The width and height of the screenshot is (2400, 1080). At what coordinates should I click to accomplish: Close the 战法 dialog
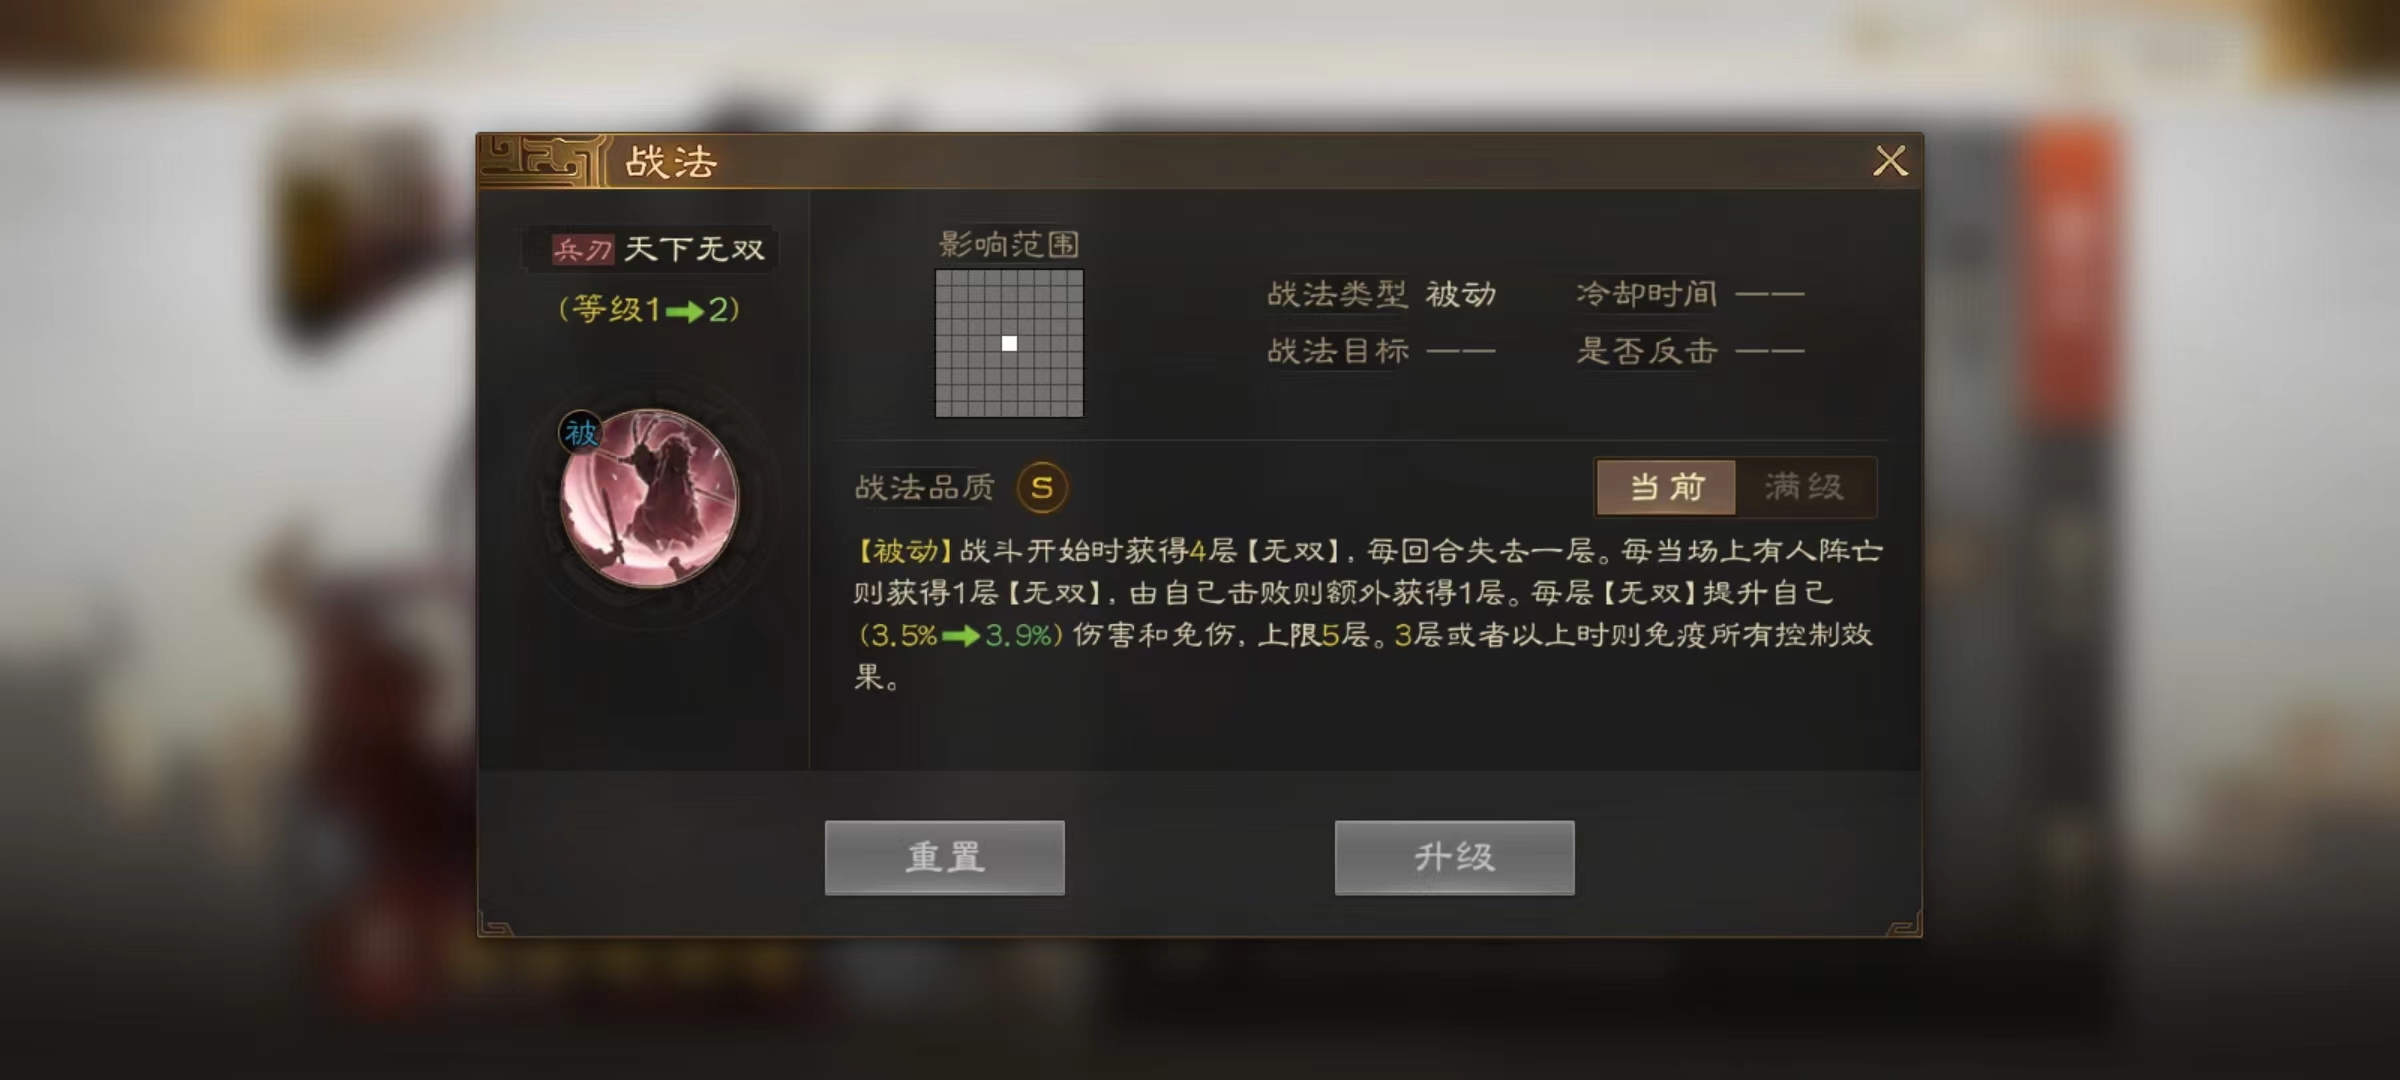tap(1890, 161)
